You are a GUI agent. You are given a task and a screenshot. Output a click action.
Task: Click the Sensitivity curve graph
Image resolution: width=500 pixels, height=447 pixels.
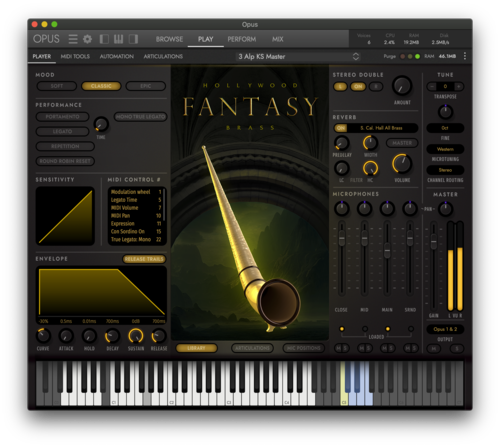65,216
